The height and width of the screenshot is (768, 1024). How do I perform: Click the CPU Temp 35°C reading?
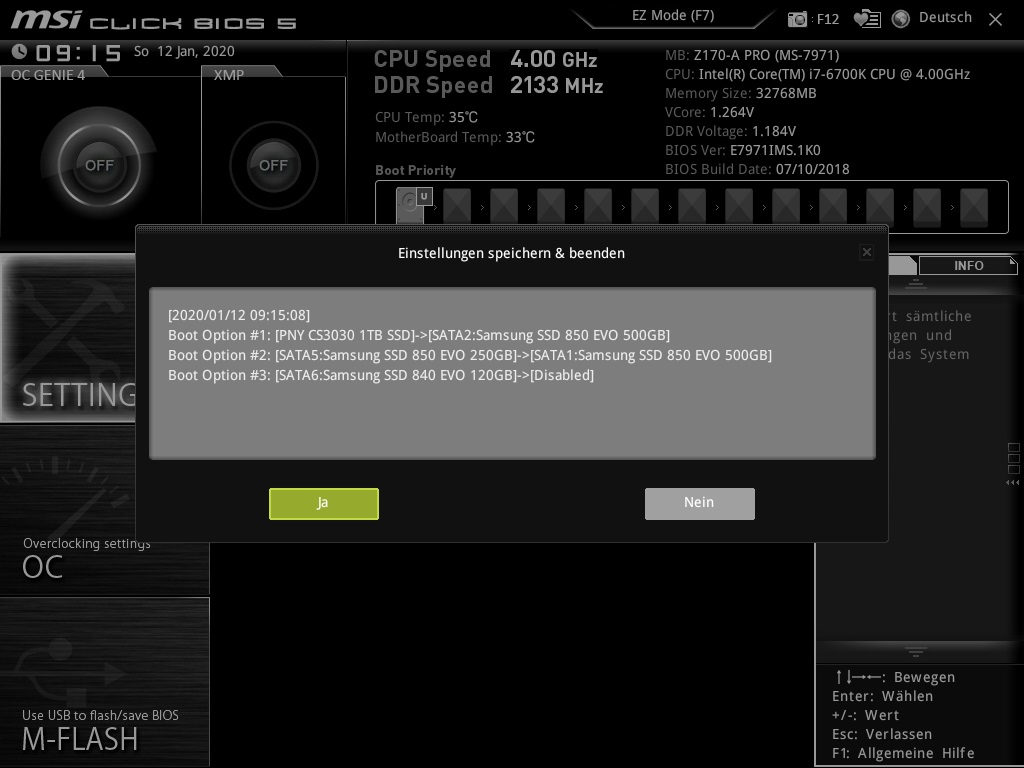pyautogui.click(x=426, y=118)
